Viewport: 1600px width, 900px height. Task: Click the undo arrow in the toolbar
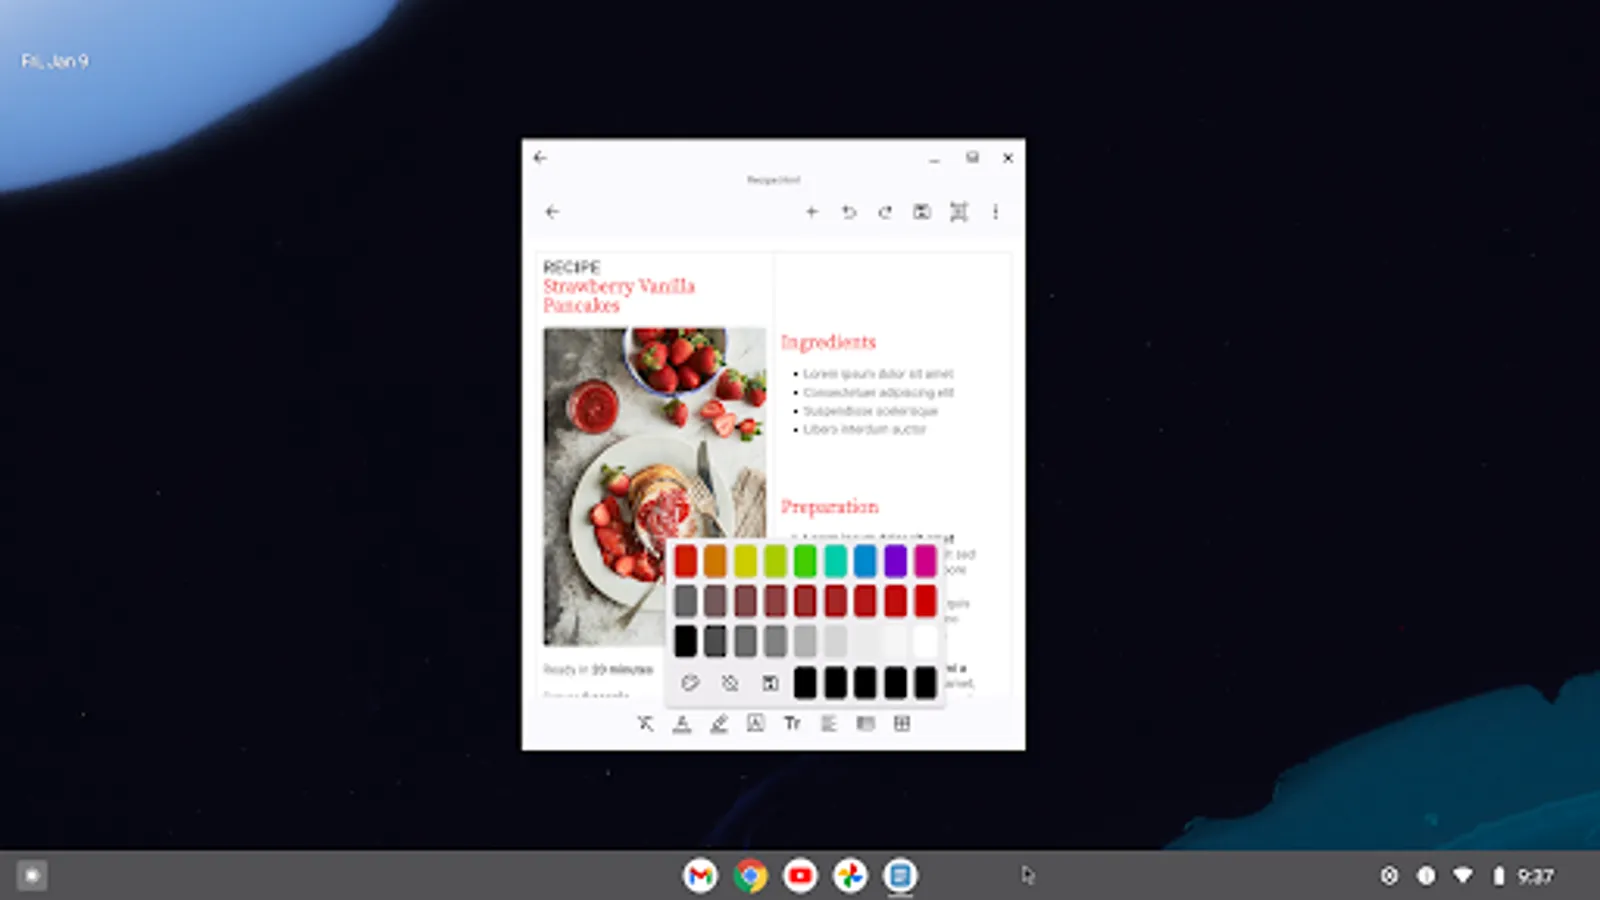coord(849,212)
